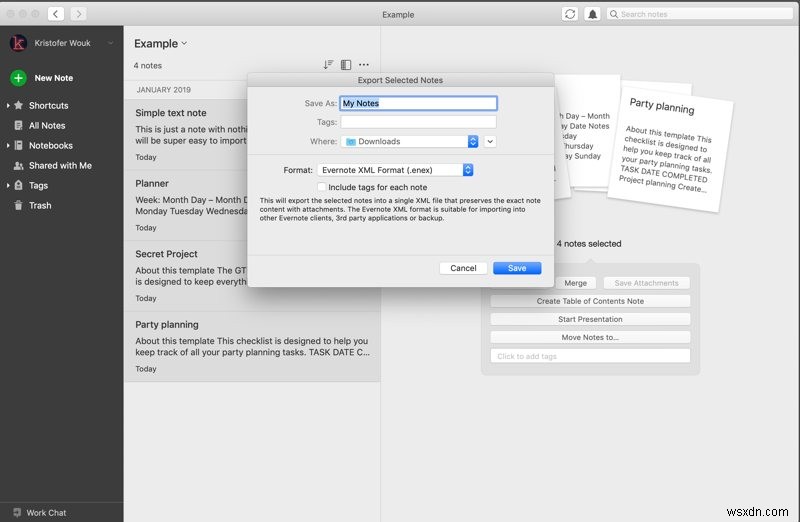The height and width of the screenshot is (522, 800).
Task: Click the sync icon in title bar
Action: 570,14
